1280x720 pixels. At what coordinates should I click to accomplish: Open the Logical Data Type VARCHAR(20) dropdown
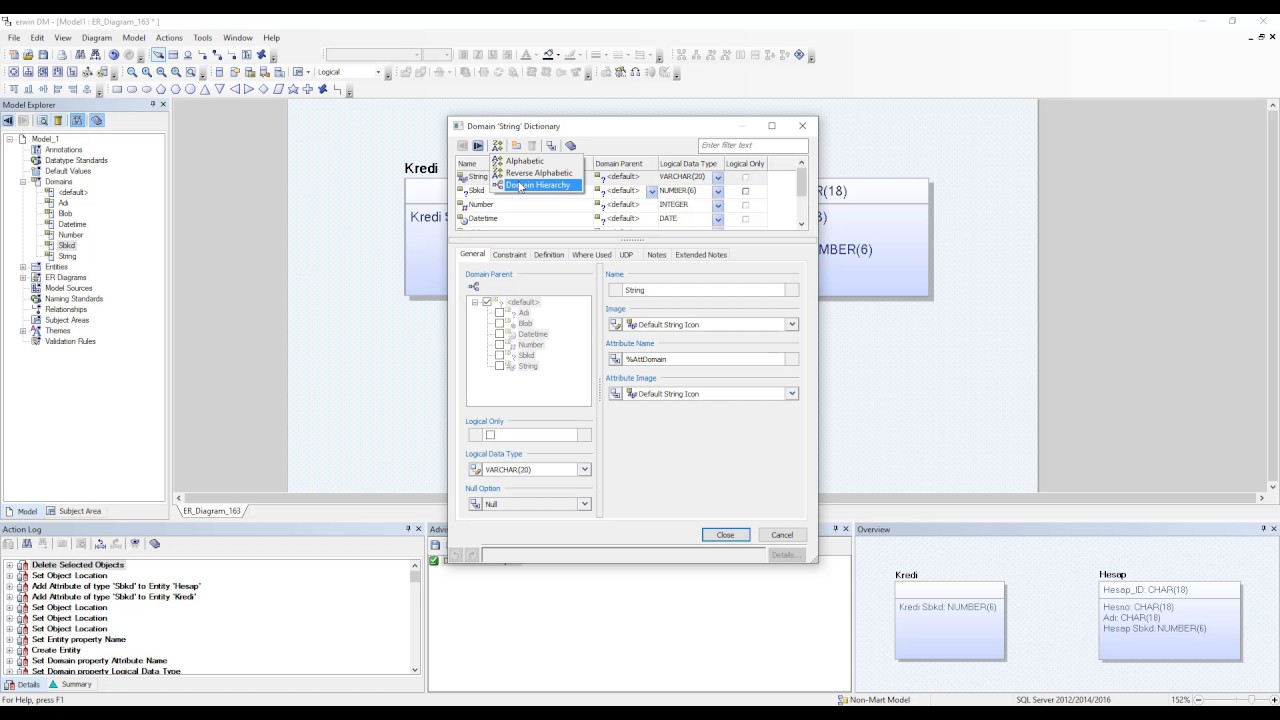584,470
